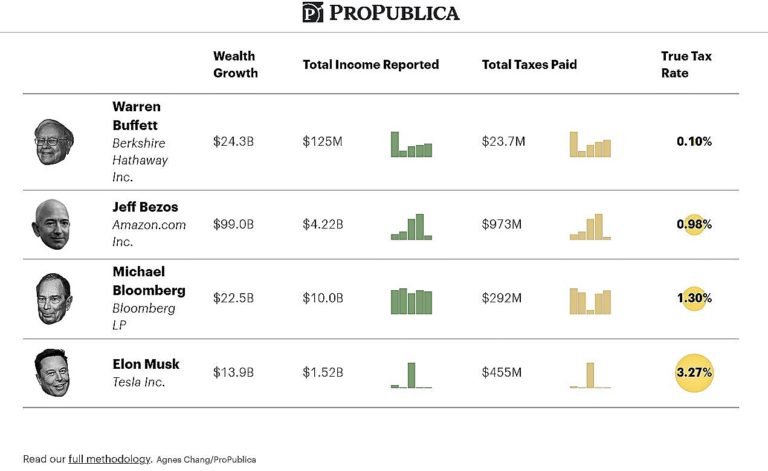Click Elon Musk's portrait
768x471 pixels.
click(x=51, y=372)
